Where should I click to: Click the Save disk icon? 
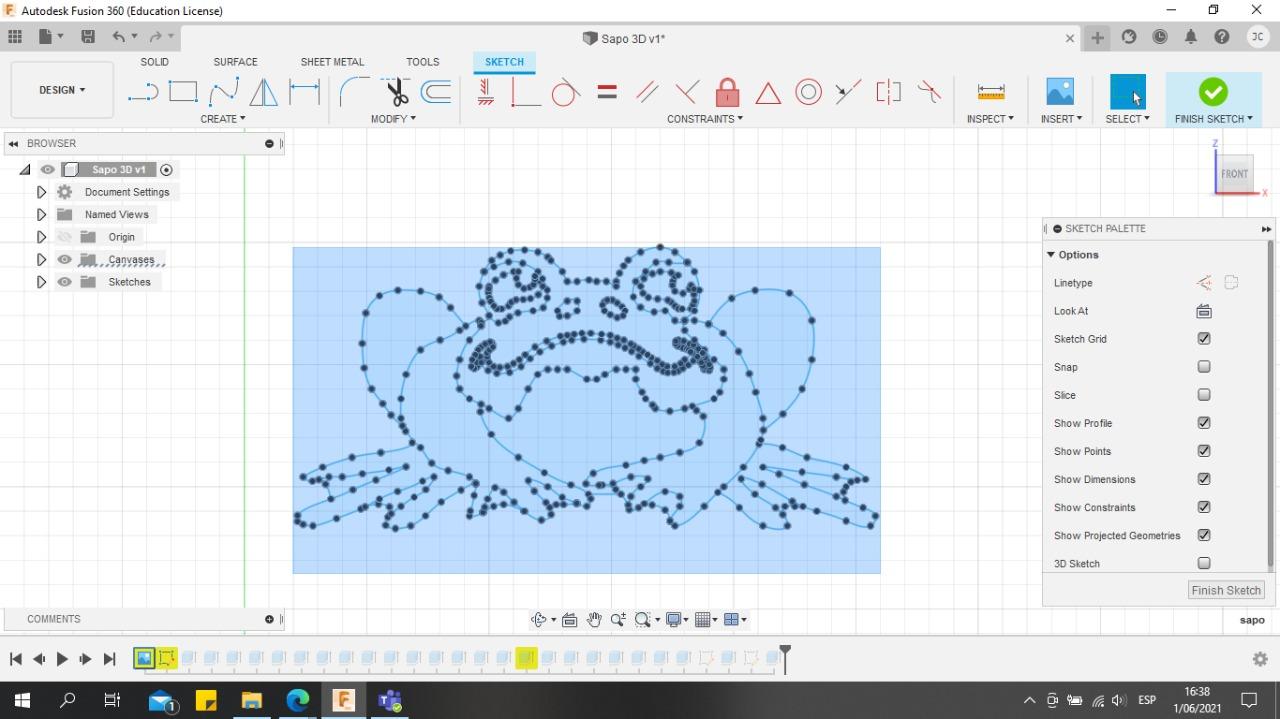point(88,37)
